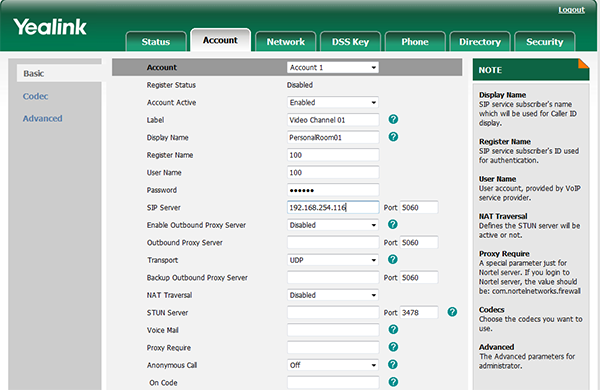The image size is (600, 390).
Task: Click Backup Outbound Proxy Server Port field
Action: [419, 277]
